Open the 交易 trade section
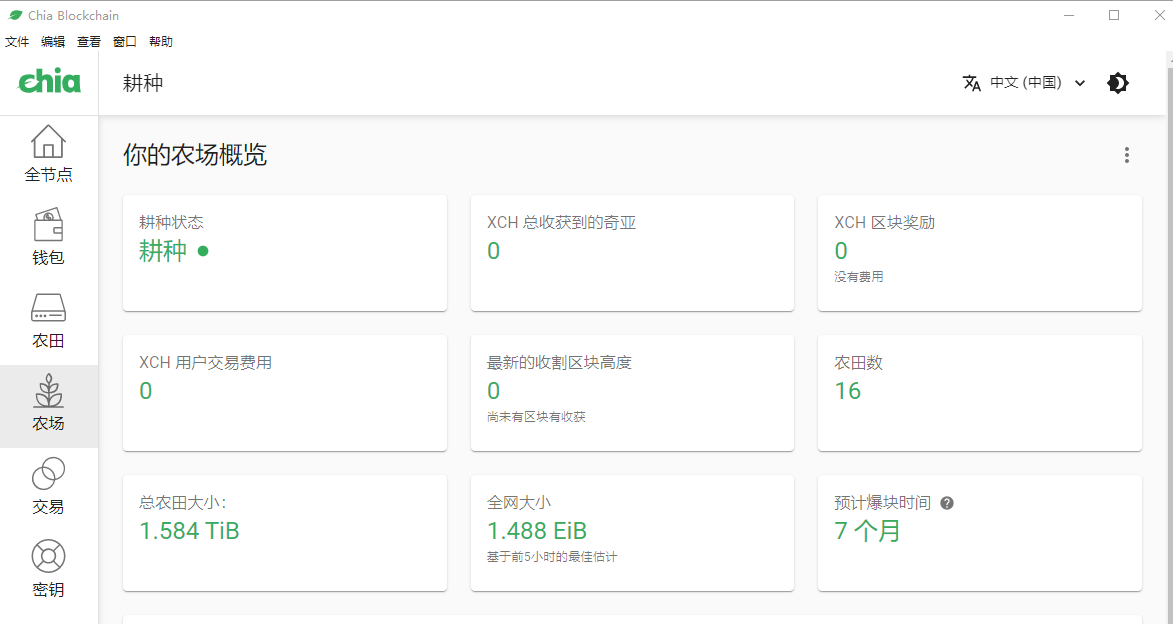Viewport: 1173px width, 624px height. click(49, 486)
